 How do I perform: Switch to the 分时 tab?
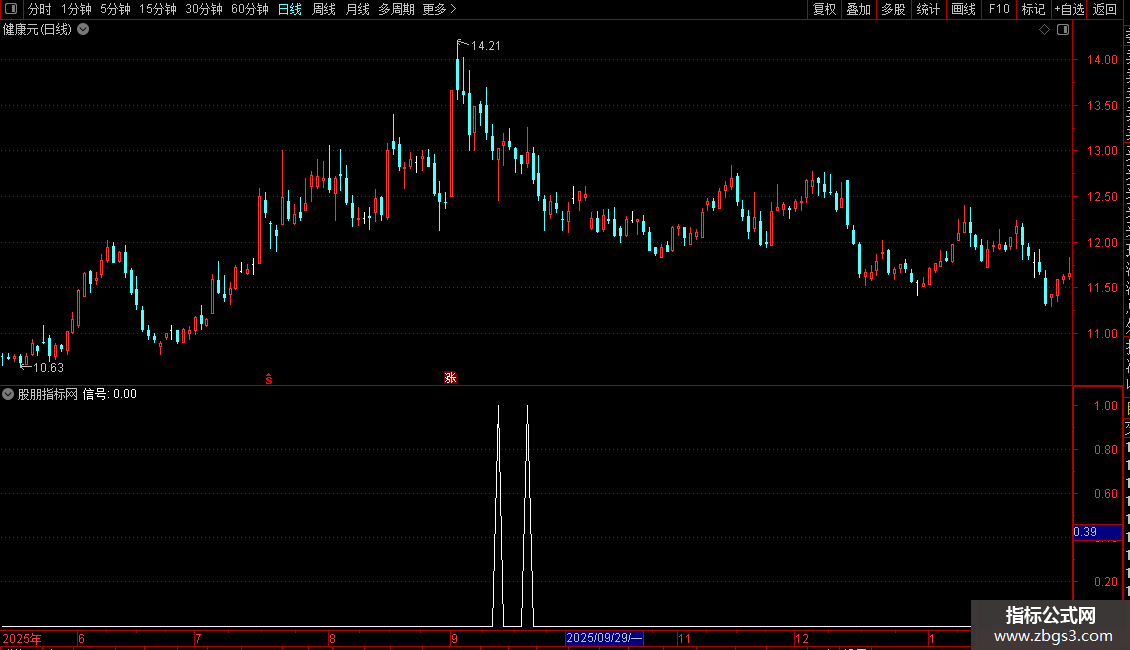[x=40, y=9]
